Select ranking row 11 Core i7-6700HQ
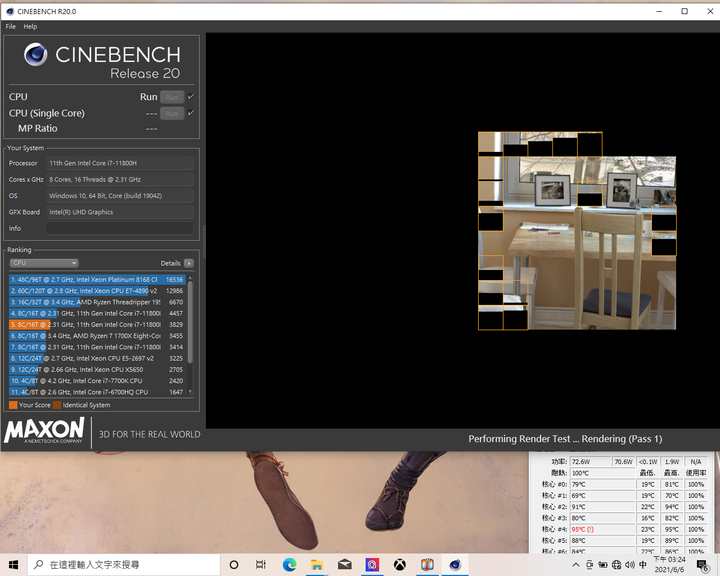720x576 pixels. point(97,392)
